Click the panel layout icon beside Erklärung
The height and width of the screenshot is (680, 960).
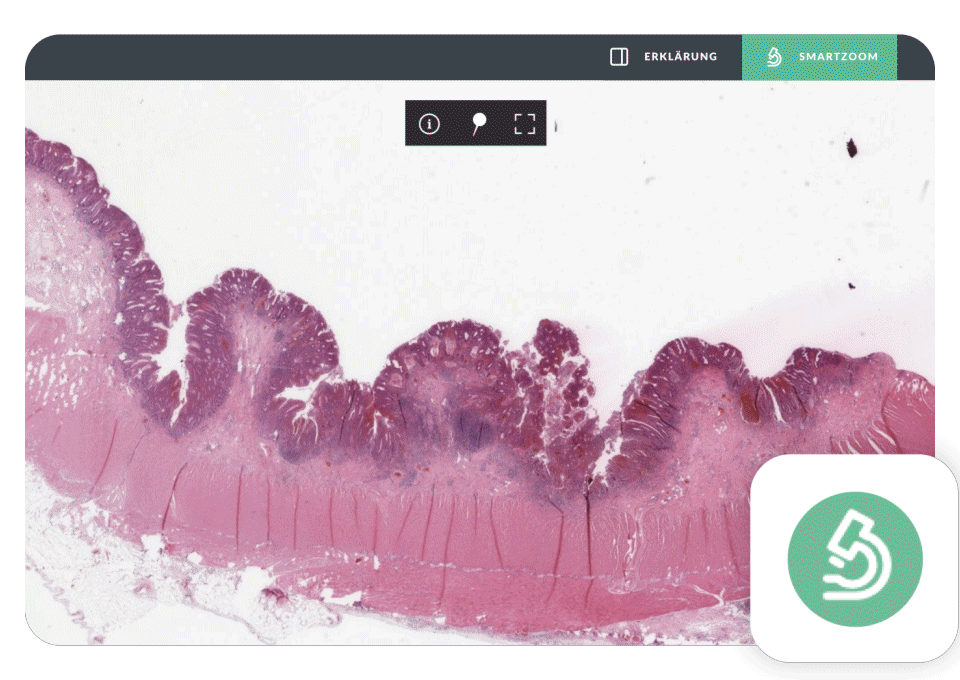(619, 57)
